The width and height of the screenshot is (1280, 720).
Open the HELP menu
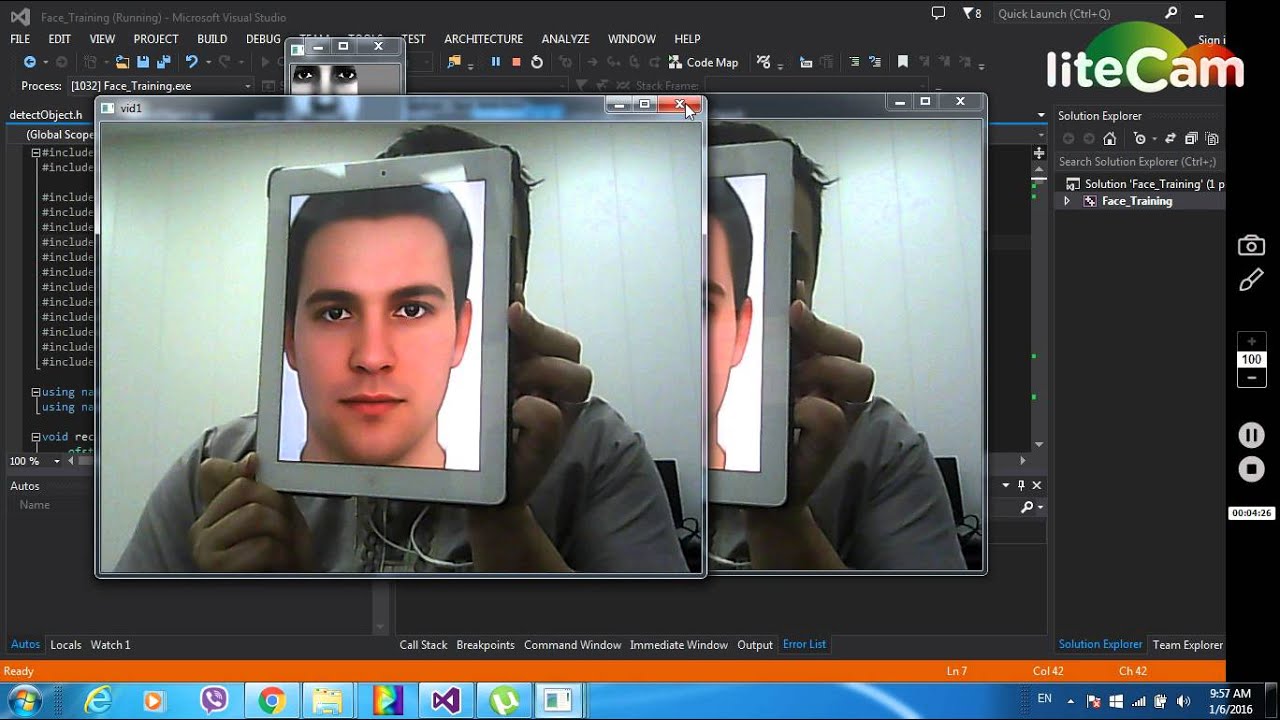tap(687, 39)
